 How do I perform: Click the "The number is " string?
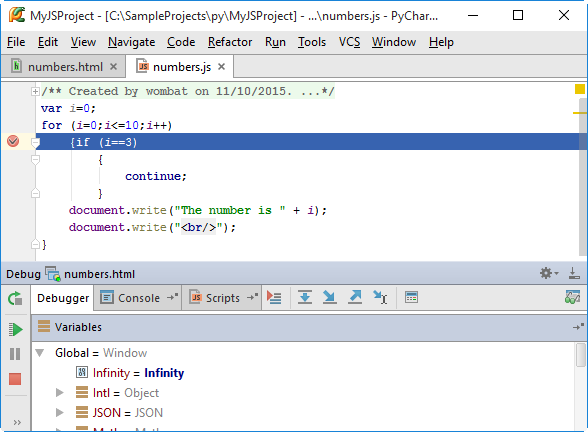point(230,210)
